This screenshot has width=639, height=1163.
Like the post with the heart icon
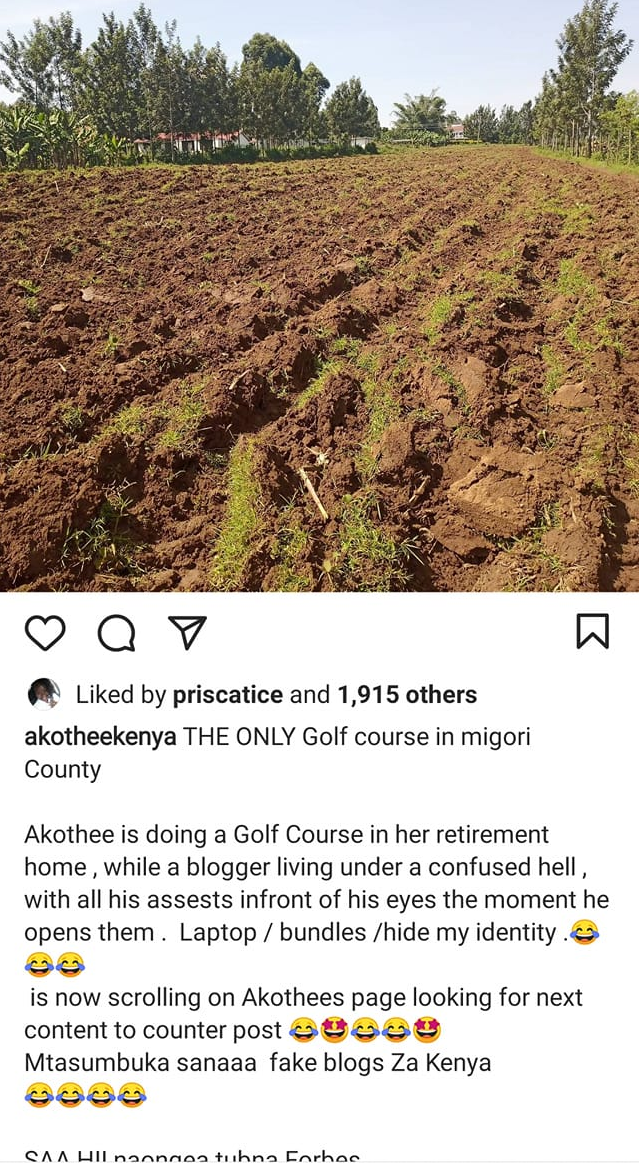coord(45,632)
